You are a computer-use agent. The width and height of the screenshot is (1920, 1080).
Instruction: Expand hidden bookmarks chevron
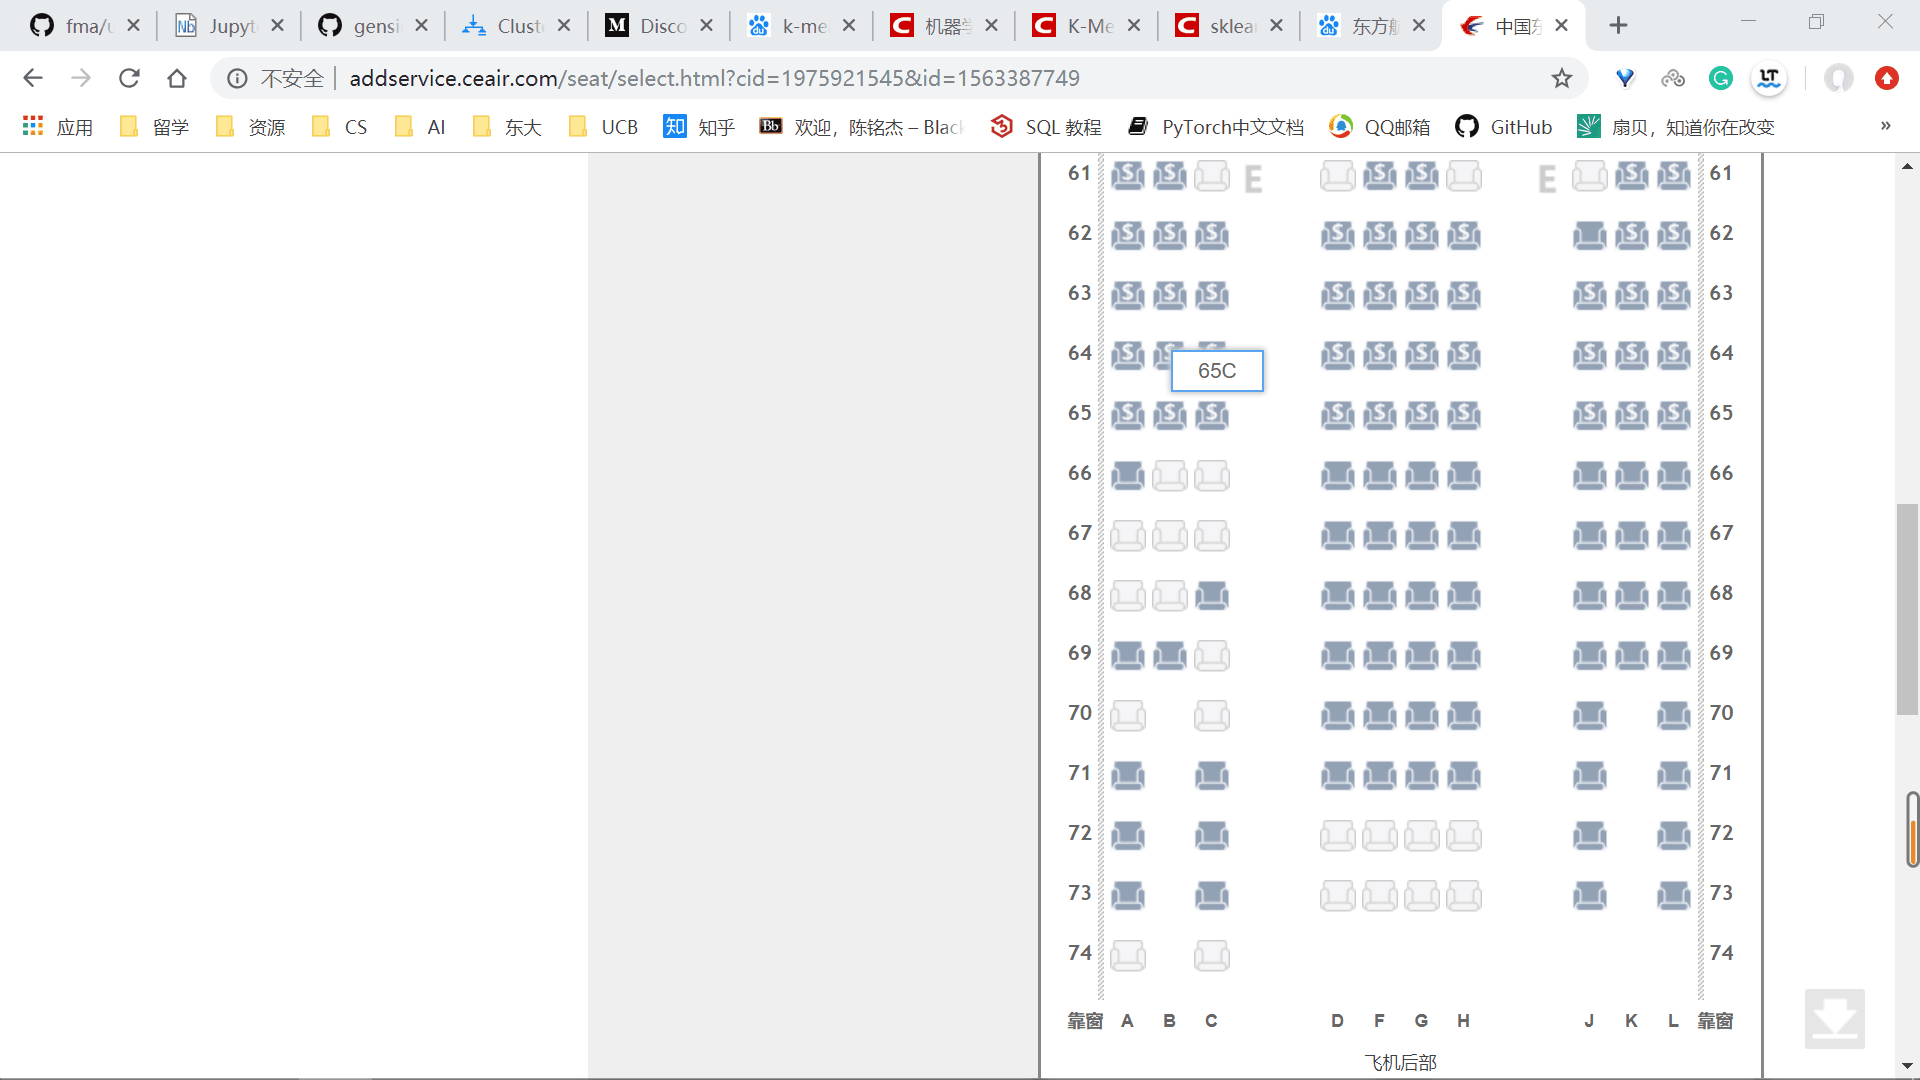(1885, 126)
